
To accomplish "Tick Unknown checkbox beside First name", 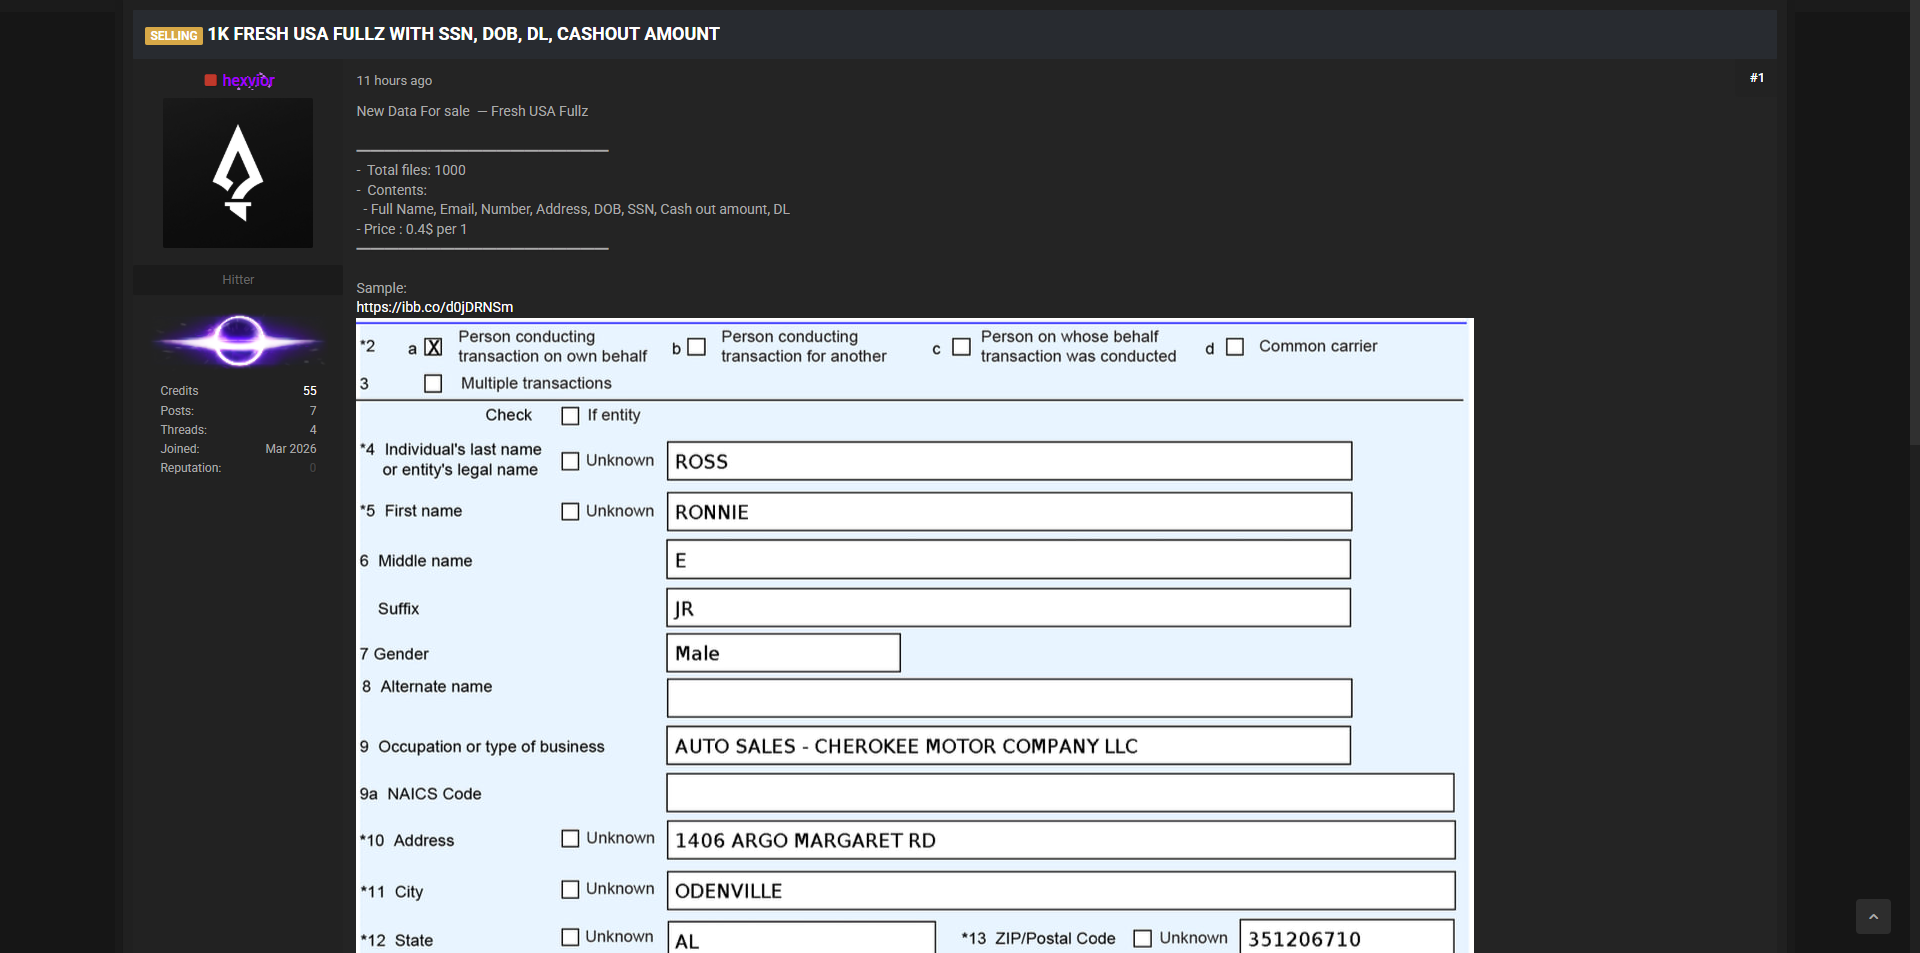I will pos(570,512).
